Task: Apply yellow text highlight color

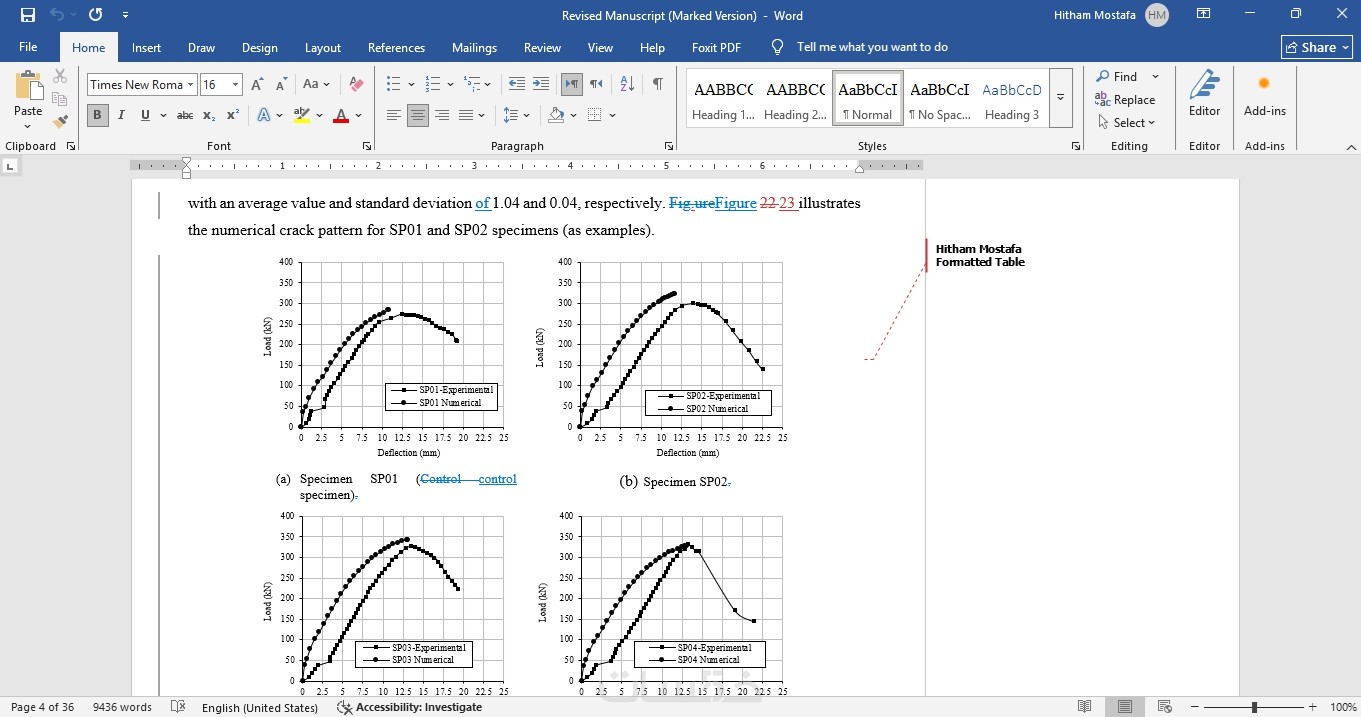Action: 302,116
